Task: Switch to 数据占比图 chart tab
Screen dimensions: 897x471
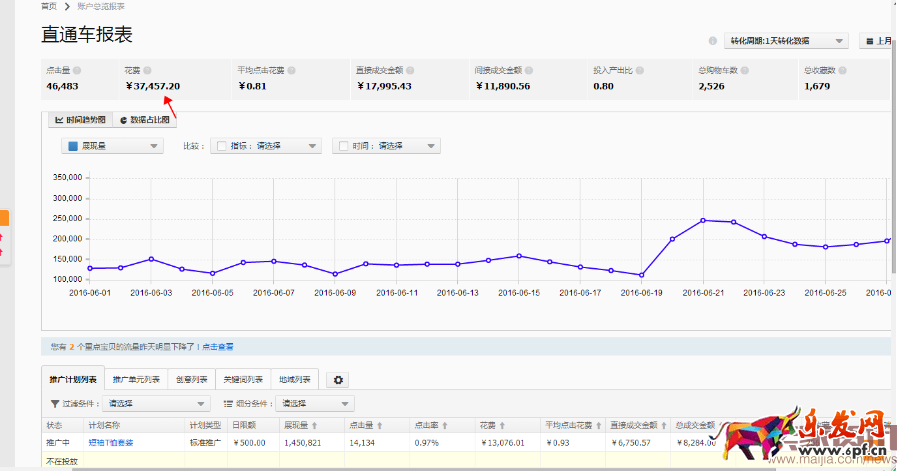Action: pyautogui.click(x=145, y=120)
